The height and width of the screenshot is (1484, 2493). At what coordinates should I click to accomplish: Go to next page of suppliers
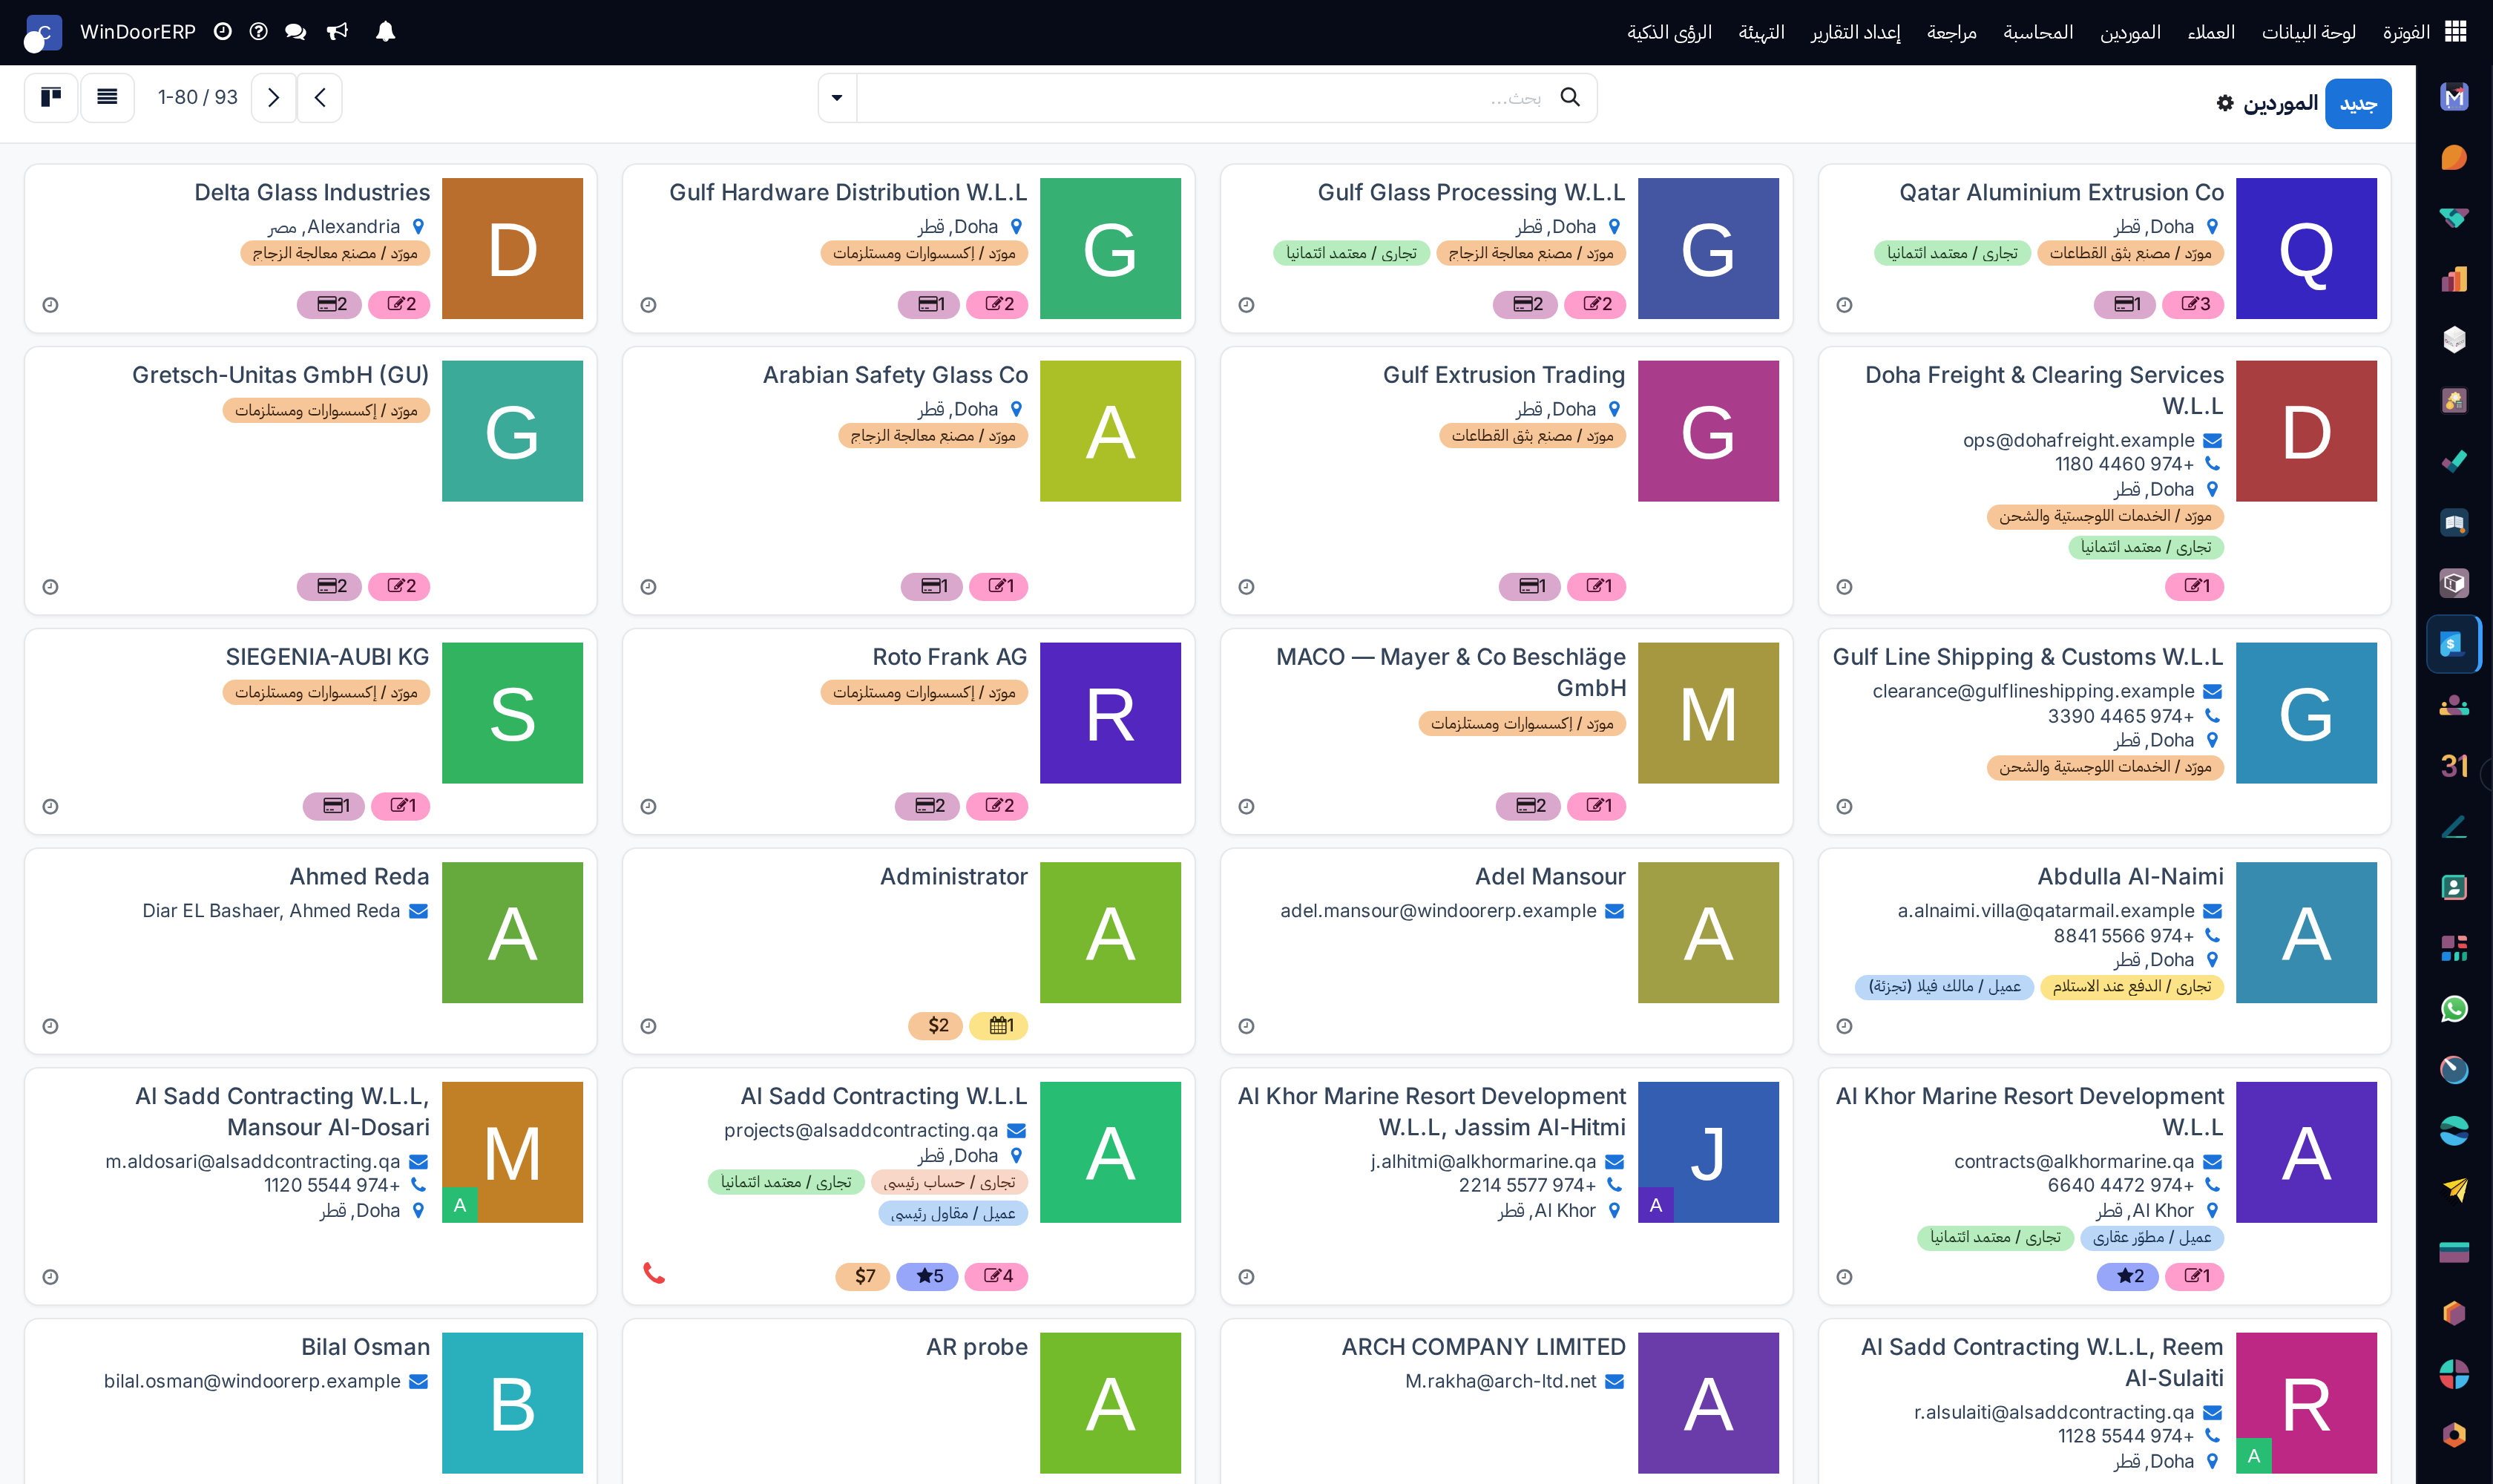point(273,97)
